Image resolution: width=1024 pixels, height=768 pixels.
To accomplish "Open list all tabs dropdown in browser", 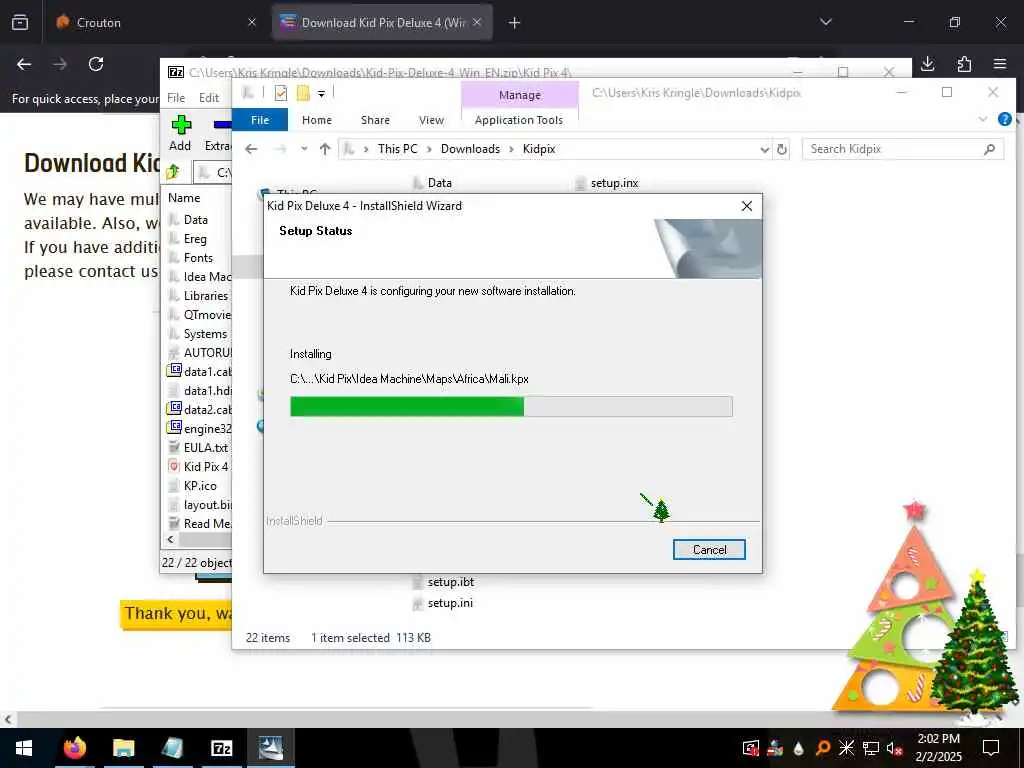I will point(825,22).
